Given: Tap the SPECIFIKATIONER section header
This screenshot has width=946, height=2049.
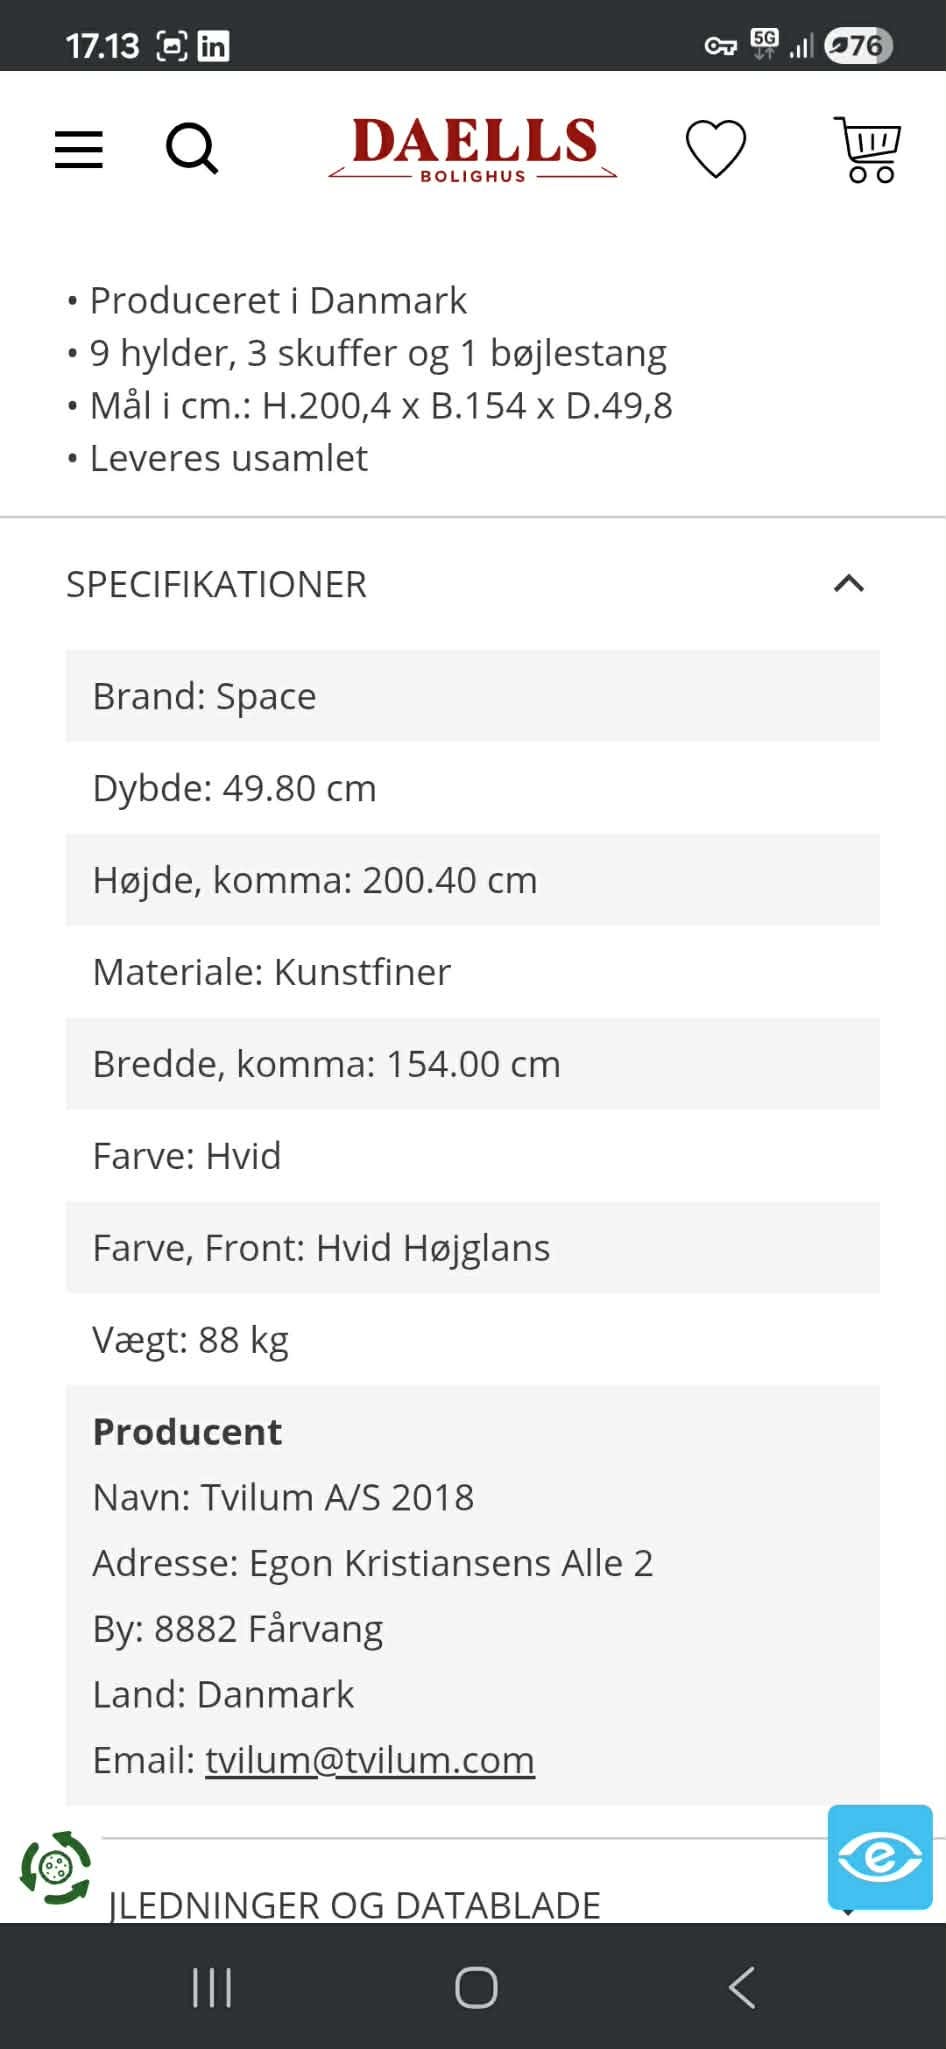Looking at the screenshot, I should click(216, 584).
